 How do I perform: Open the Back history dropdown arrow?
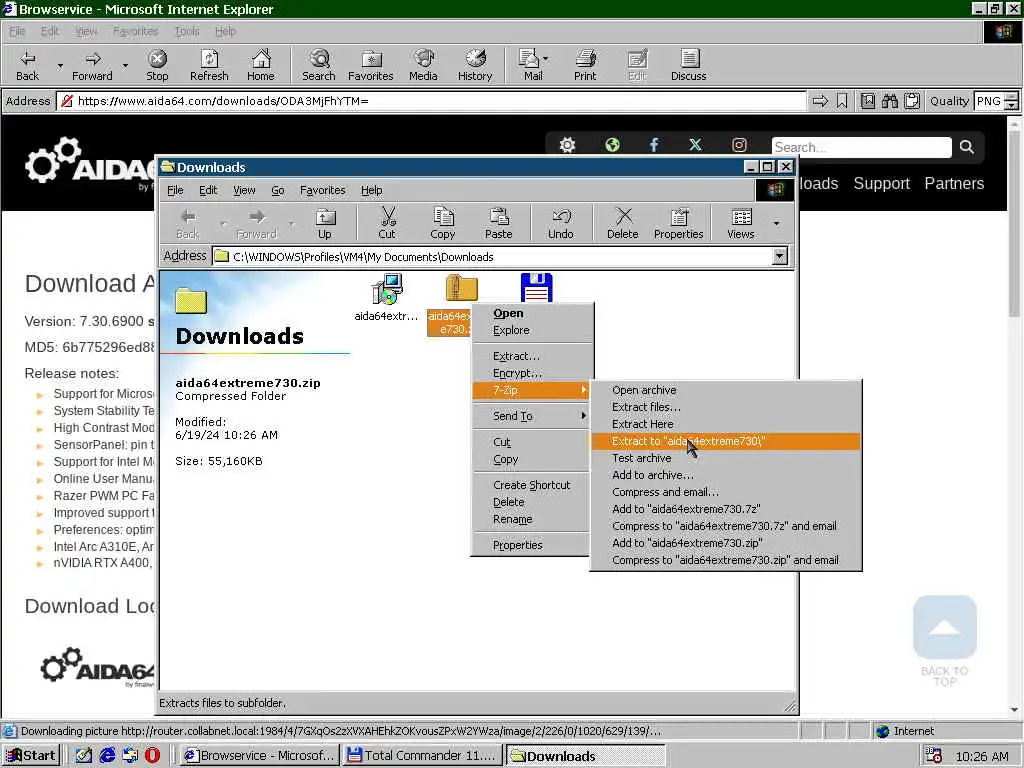point(60,65)
